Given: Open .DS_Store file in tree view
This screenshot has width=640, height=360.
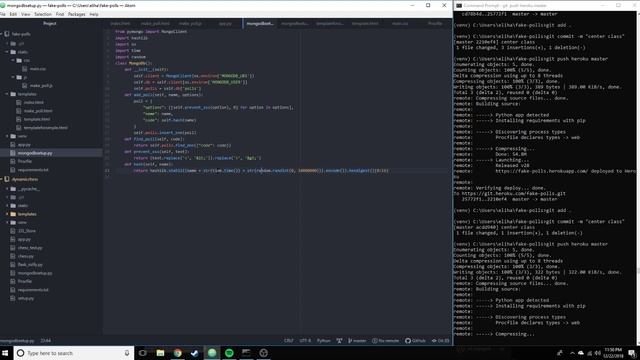Looking at the screenshot, I should coord(27,231).
